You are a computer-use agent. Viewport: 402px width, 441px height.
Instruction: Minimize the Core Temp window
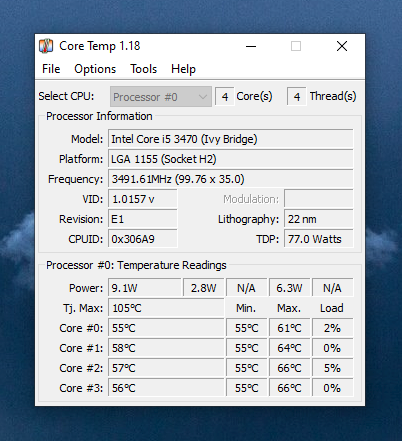click(251, 46)
